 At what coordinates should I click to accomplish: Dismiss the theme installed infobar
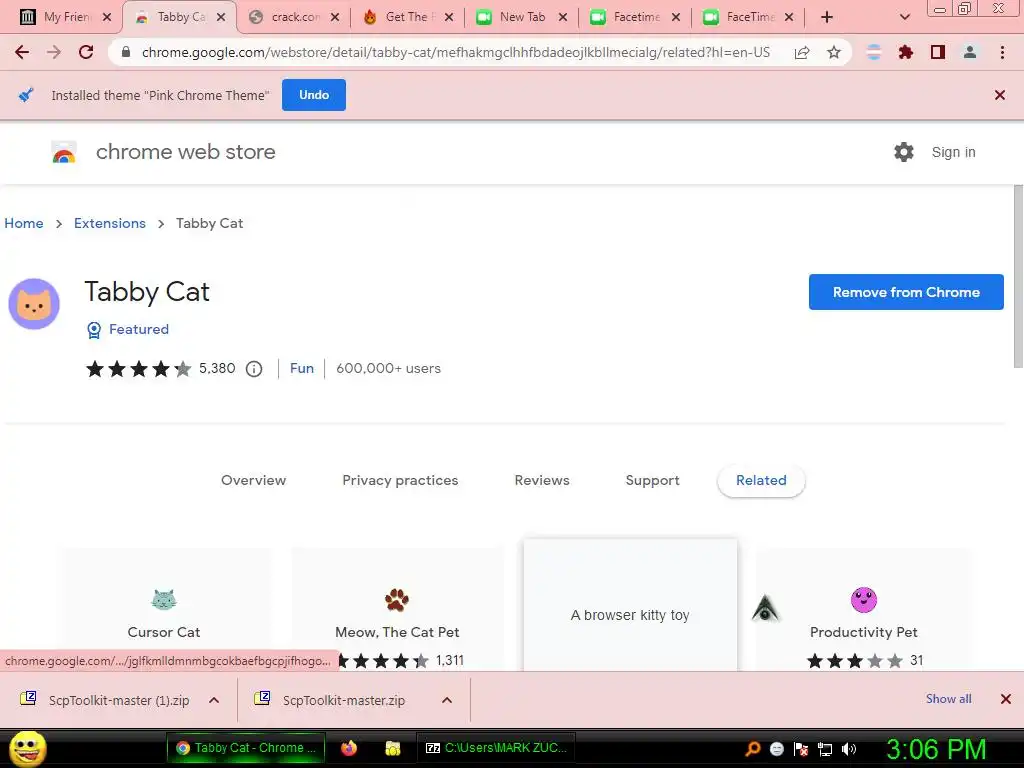[1000, 95]
